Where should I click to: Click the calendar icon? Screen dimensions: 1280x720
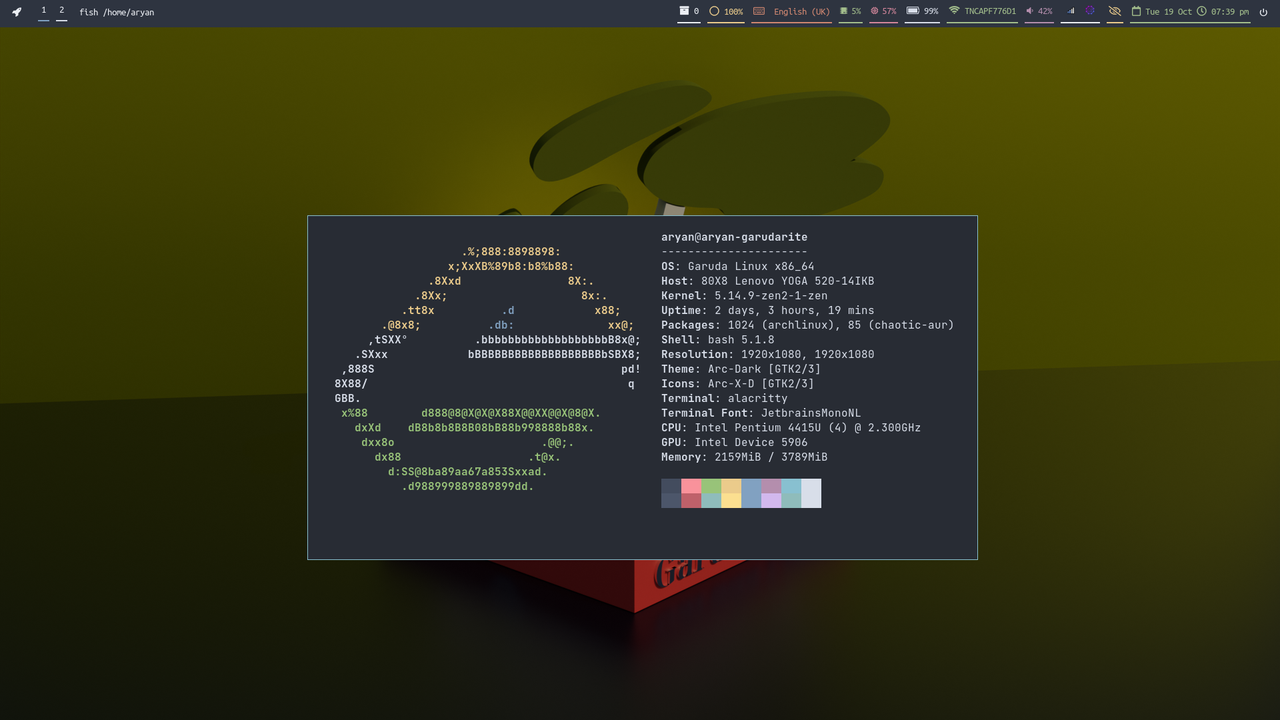(1136, 11)
